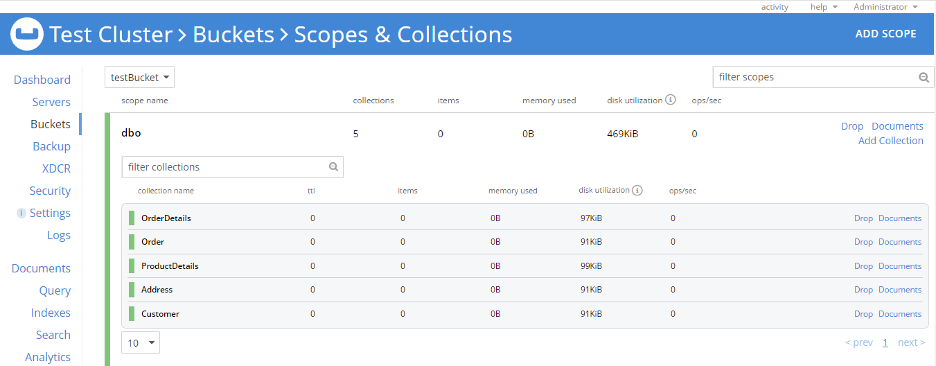
Task: Click the collections disk utilization info icon
Action: coord(638,190)
